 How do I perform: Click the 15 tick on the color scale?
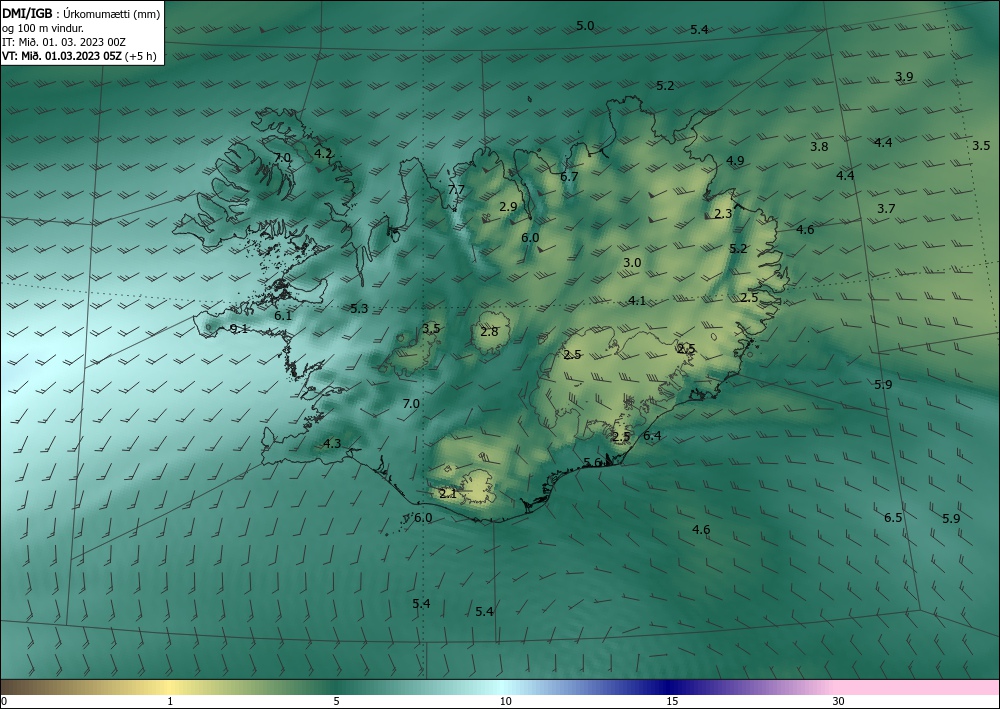pos(672,702)
